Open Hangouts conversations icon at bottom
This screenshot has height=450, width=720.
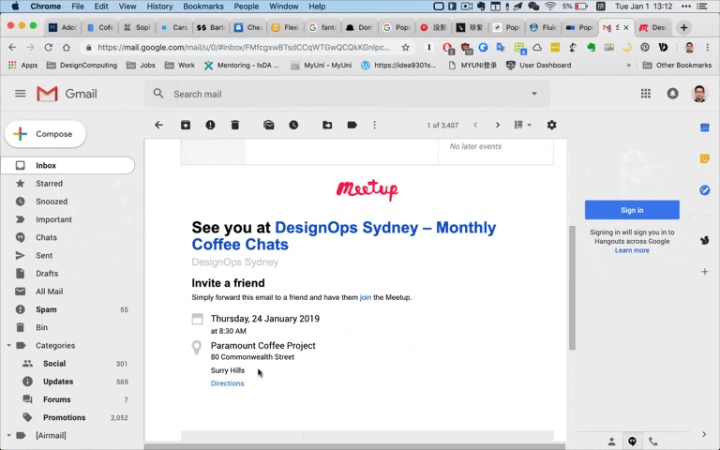tap(632, 441)
